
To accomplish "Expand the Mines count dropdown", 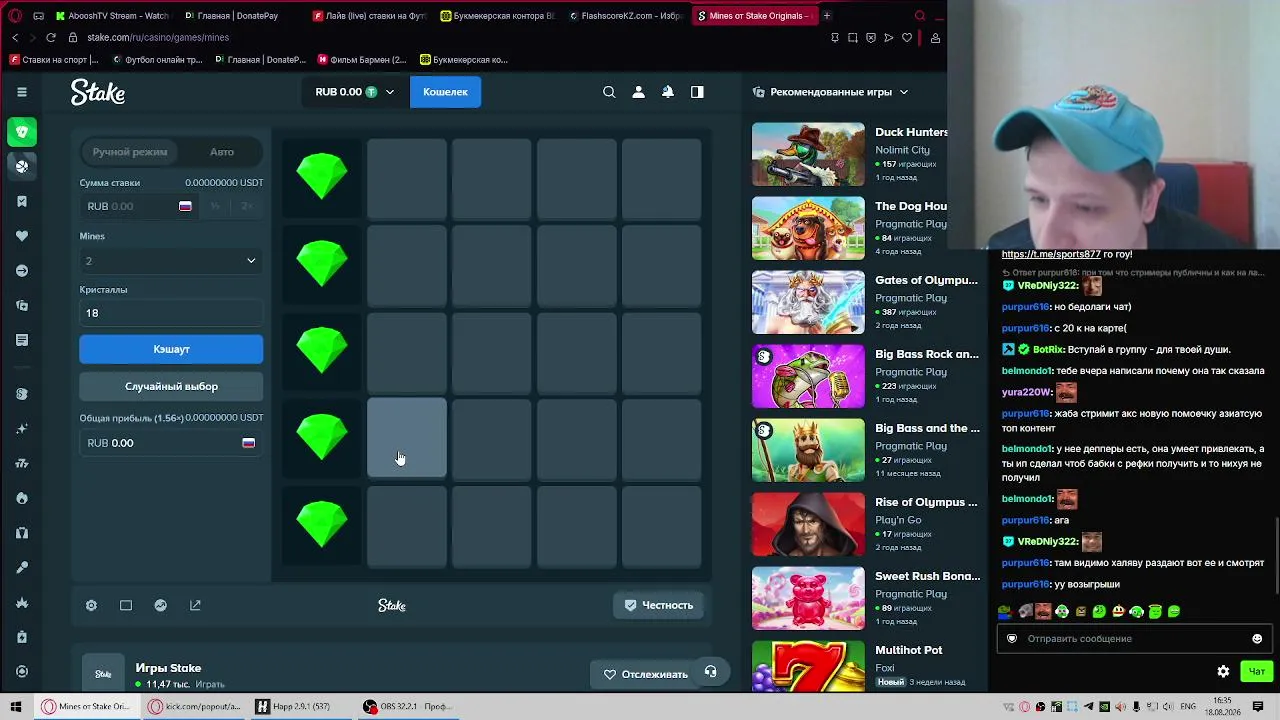I will (171, 261).
